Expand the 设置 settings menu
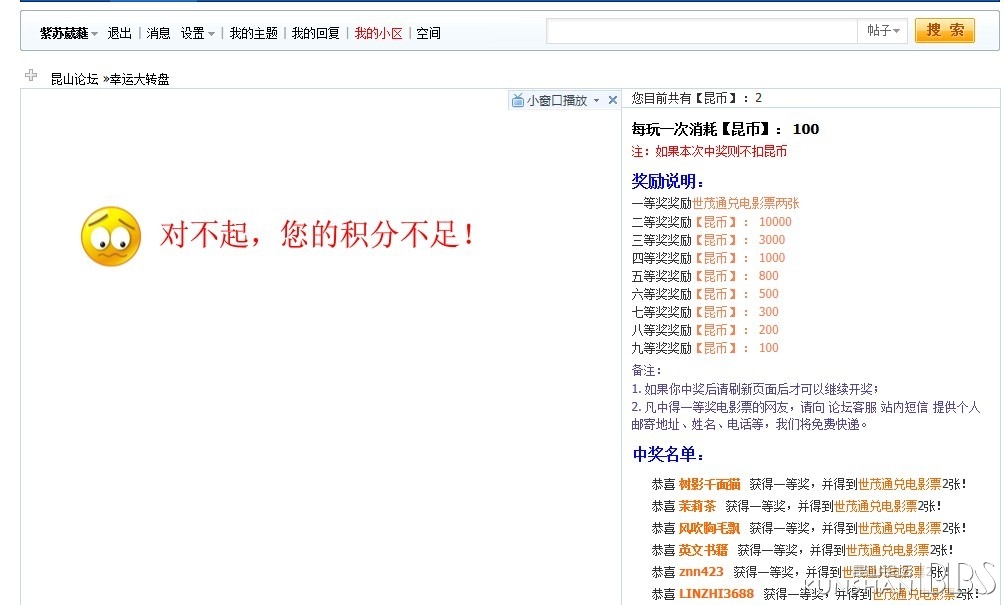The image size is (1004, 605). tap(197, 33)
